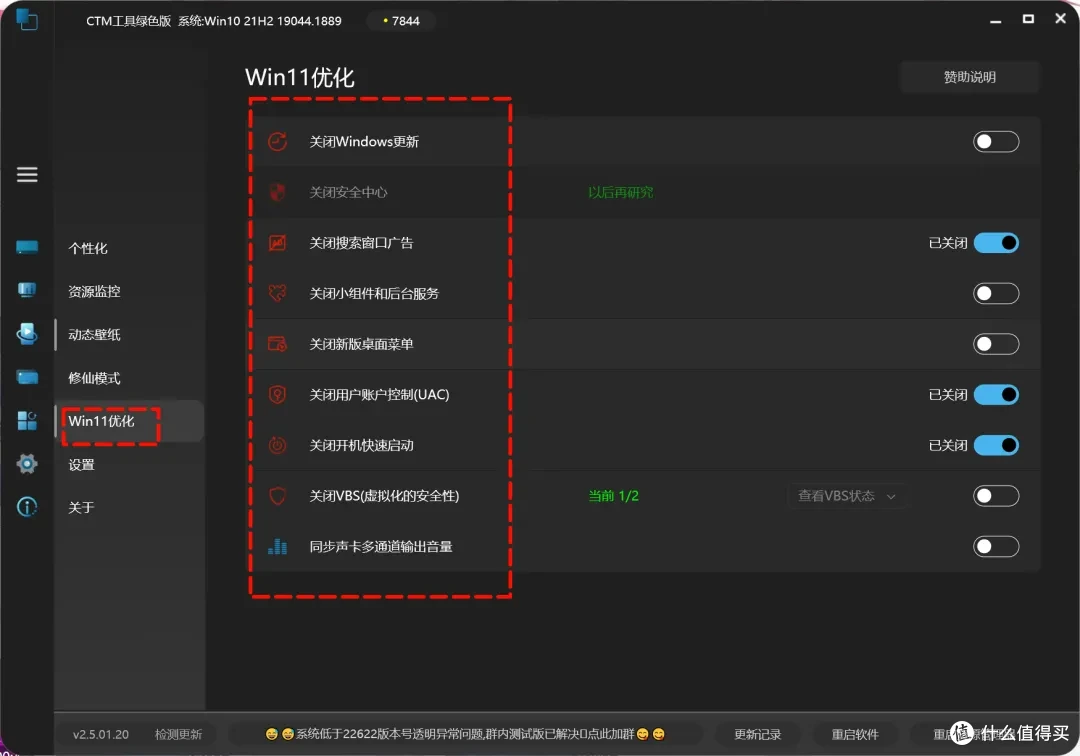Screen dimensions: 1080x756
Task: Close the CTM window
Action: click(1061, 19)
